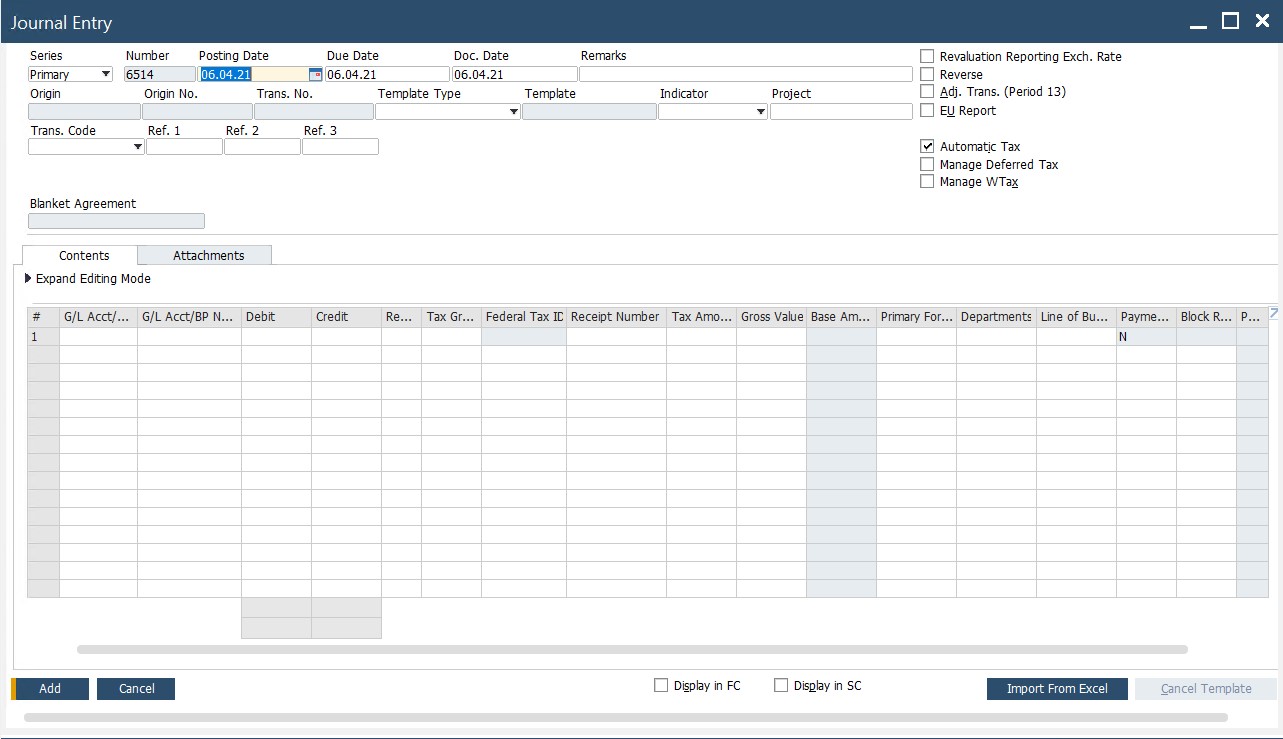Check the EU Report option
The height and width of the screenshot is (739, 1283).
click(926, 110)
